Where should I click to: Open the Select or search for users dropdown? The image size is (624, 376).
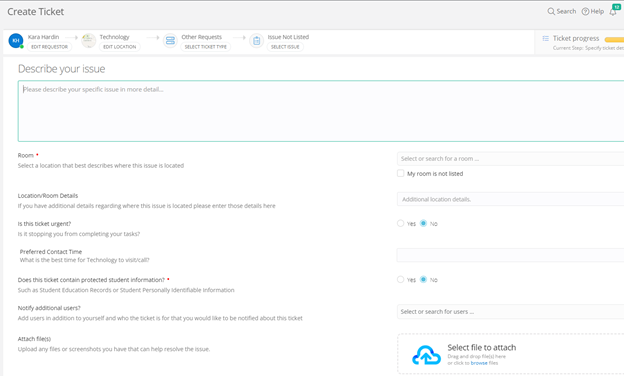click(510, 312)
